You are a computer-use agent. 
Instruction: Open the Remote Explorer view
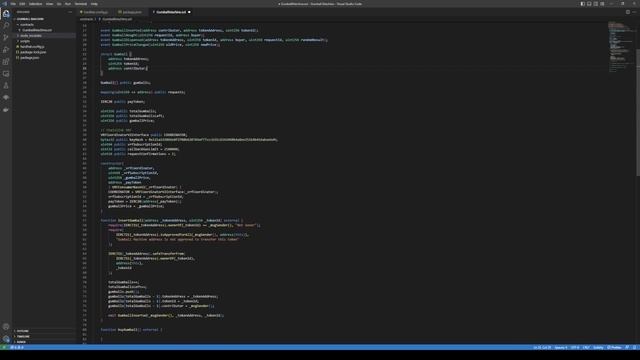tap(6, 74)
